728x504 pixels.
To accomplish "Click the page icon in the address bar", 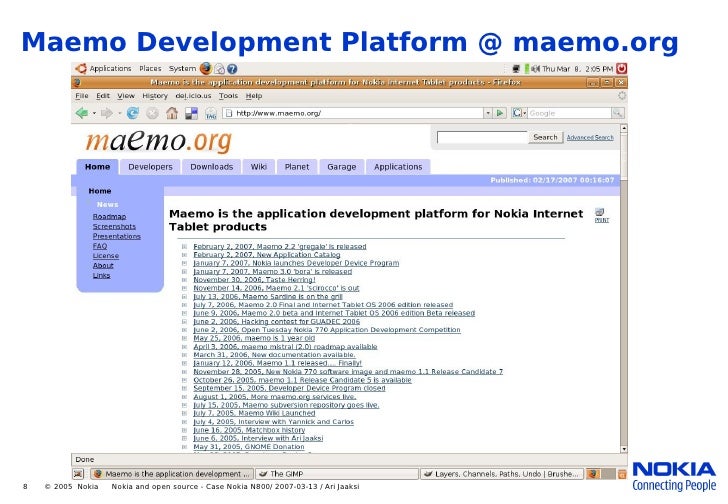I will (229, 113).
